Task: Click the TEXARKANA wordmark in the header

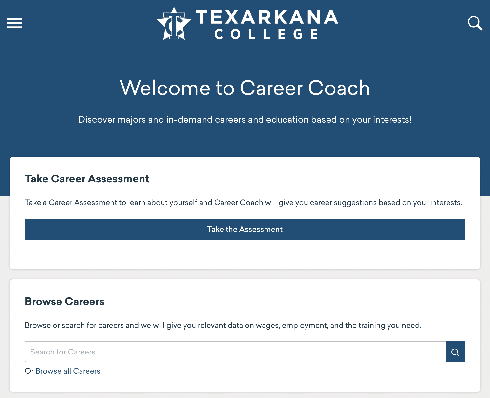Action: (x=267, y=17)
